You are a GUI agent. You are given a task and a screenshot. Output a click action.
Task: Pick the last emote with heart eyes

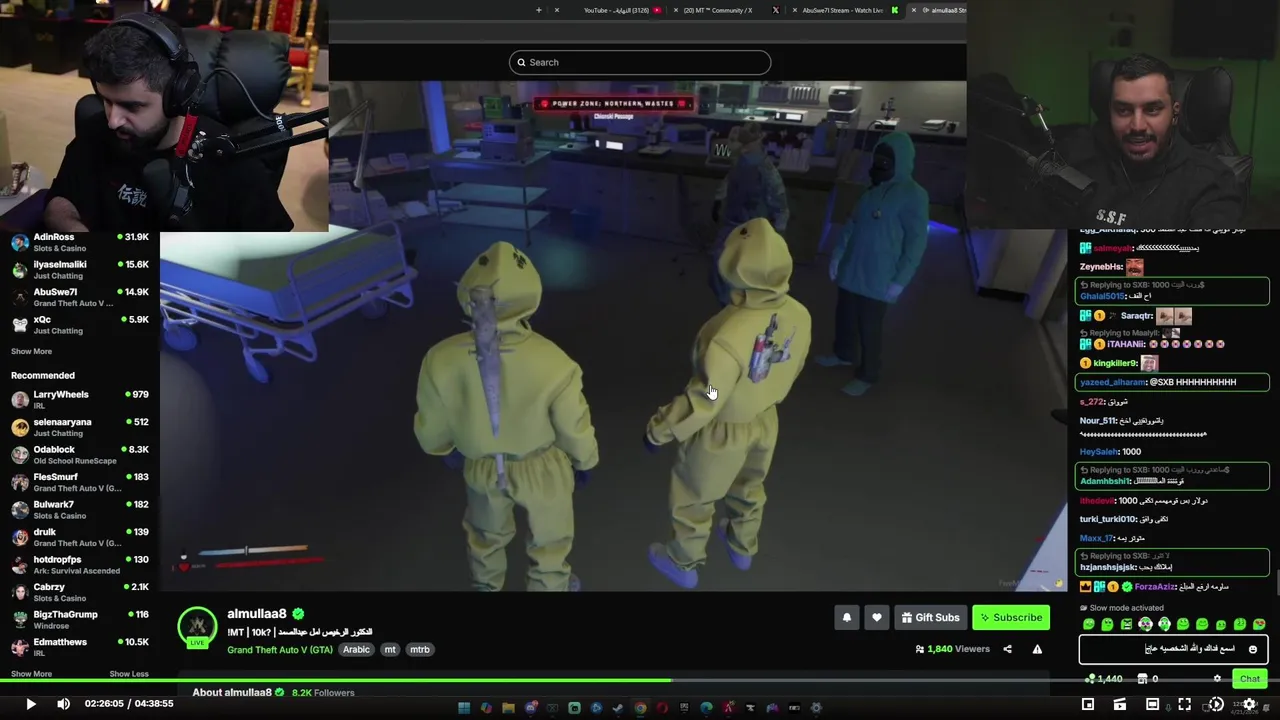pyautogui.click(x=1259, y=624)
